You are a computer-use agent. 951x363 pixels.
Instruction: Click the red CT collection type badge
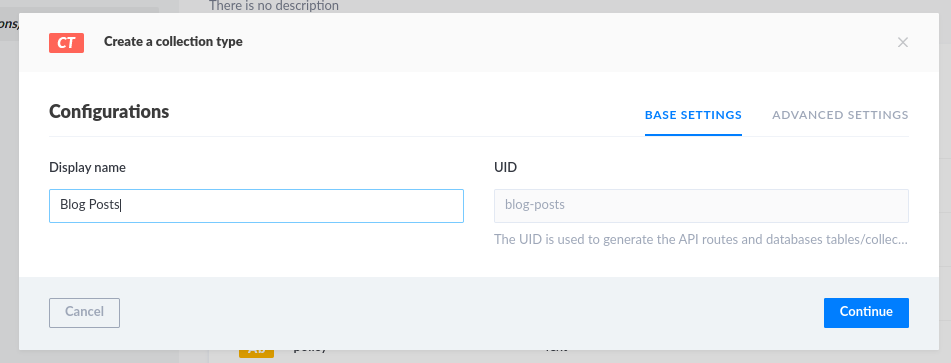[67, 42]
